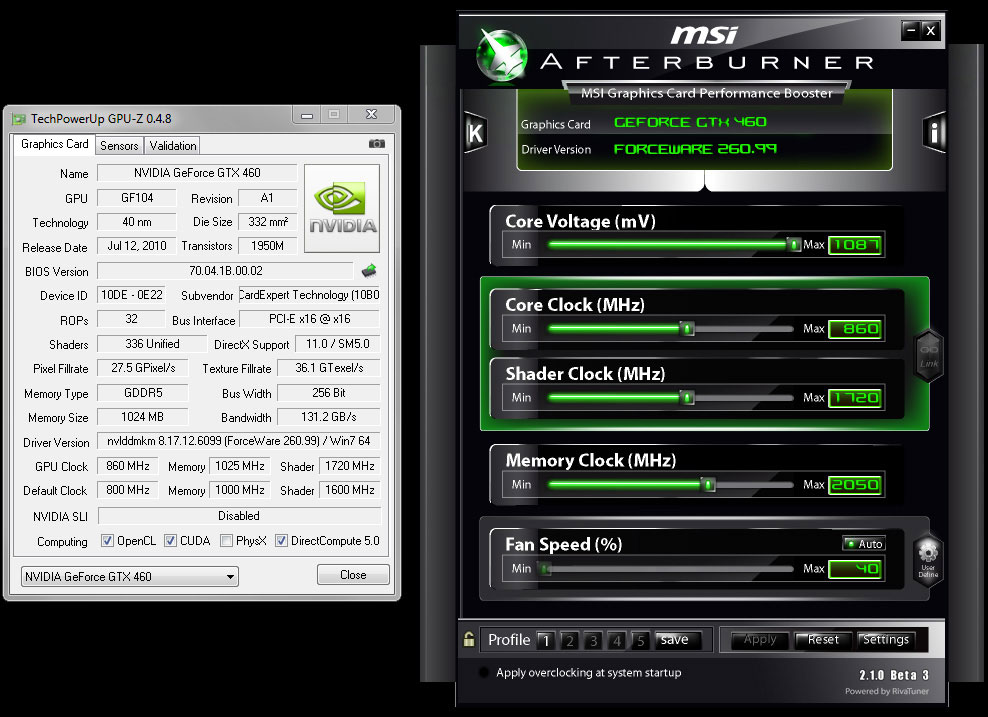Screen dimensions: 988x717
Task: Click the Memory Size 1024 MB value
Action: pyautogui.click(x=142, y=417)
